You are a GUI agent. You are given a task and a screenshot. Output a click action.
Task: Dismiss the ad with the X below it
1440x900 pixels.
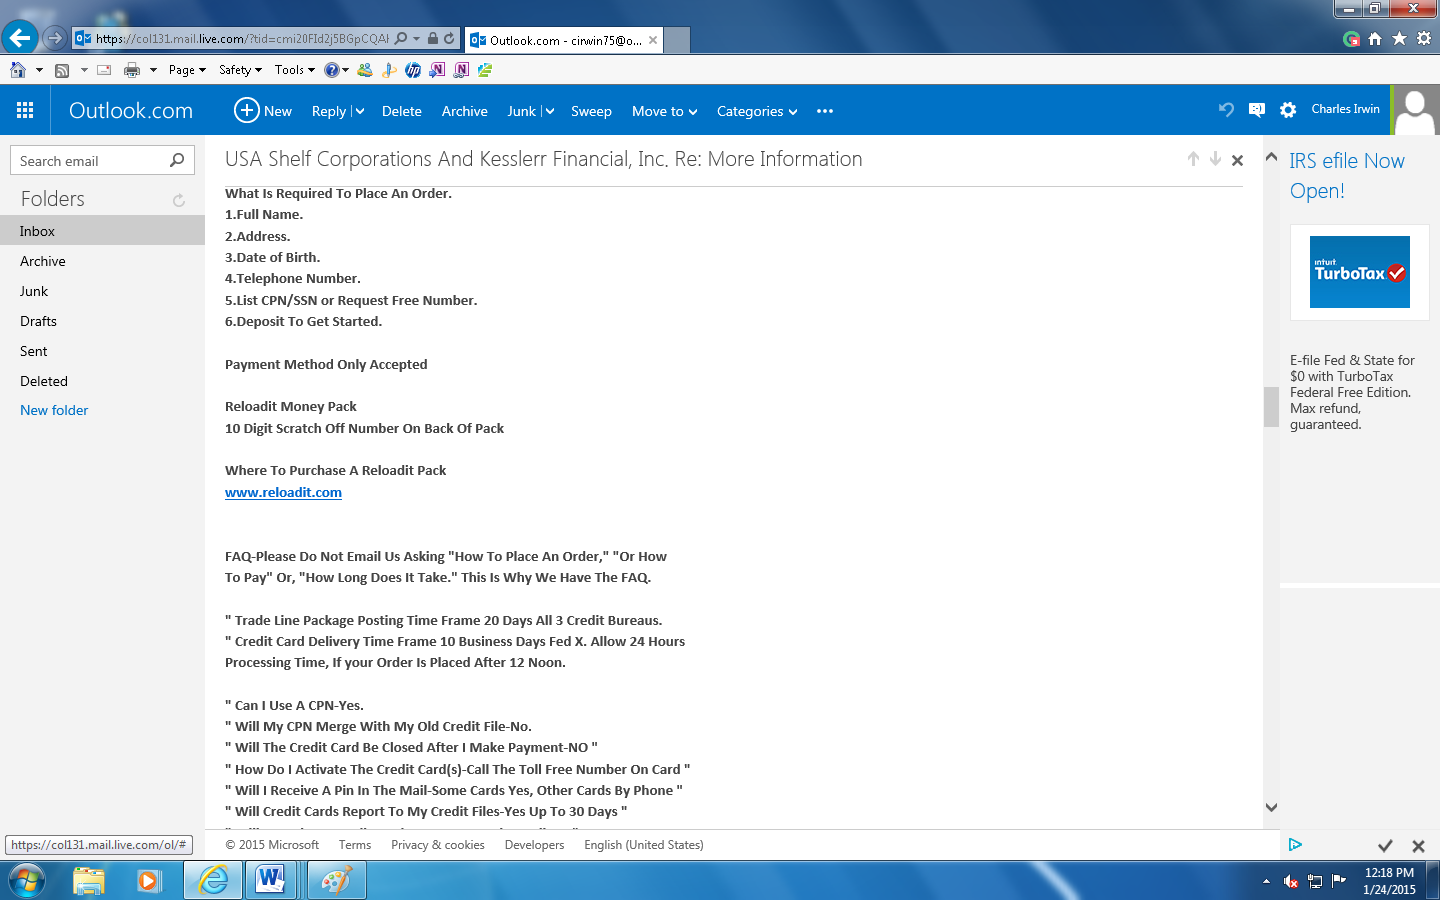coord(1418,846)
